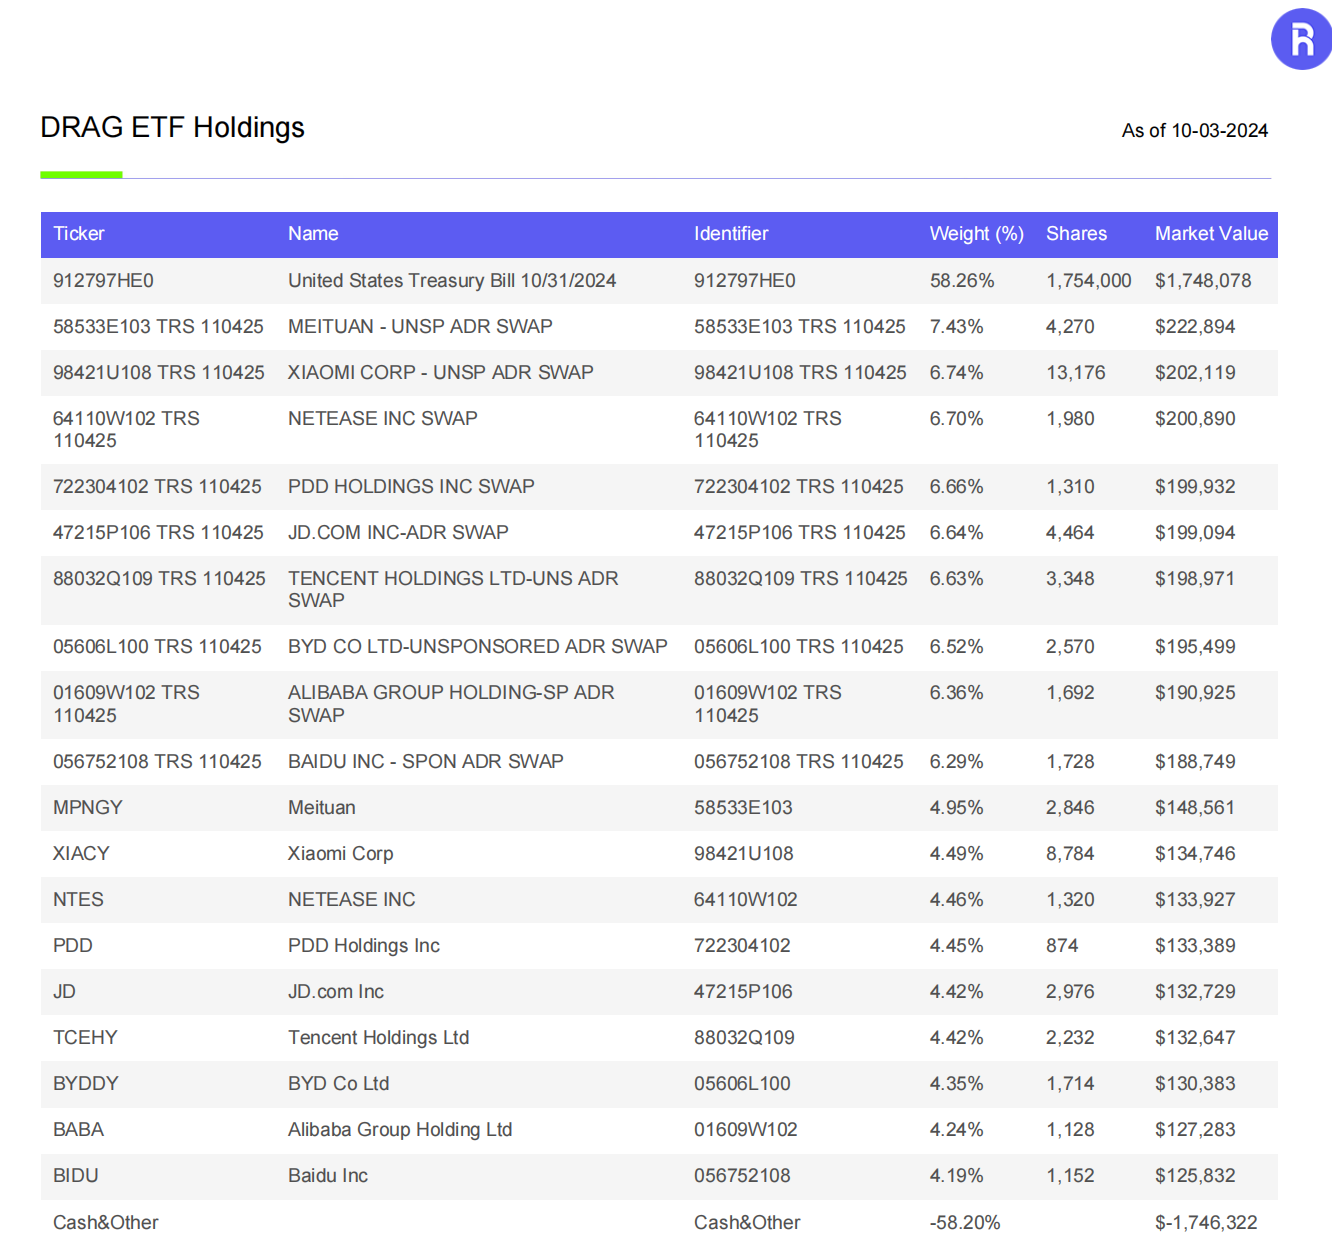Click TENCENT HOLDINGS LTD-UNS ADR SWAP name
The height and width of the screenshot is (1233, 1332).
point(453,590)
